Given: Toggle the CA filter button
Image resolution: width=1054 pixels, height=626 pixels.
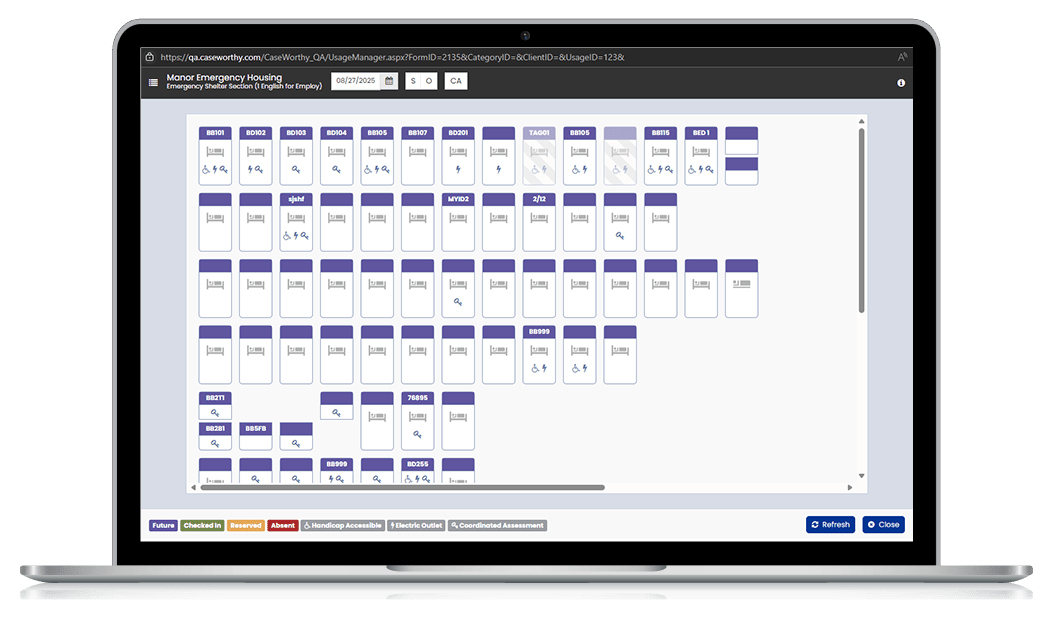Looking at the screenshot, I should pyautogui.click(x=456, y=81).
